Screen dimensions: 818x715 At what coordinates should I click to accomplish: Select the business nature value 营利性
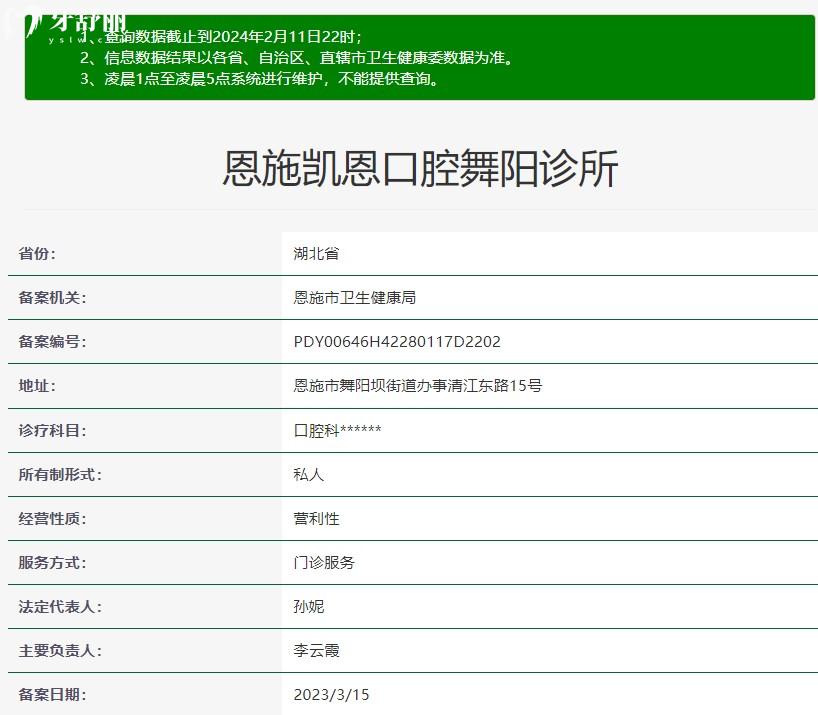[x=316, y=519]
